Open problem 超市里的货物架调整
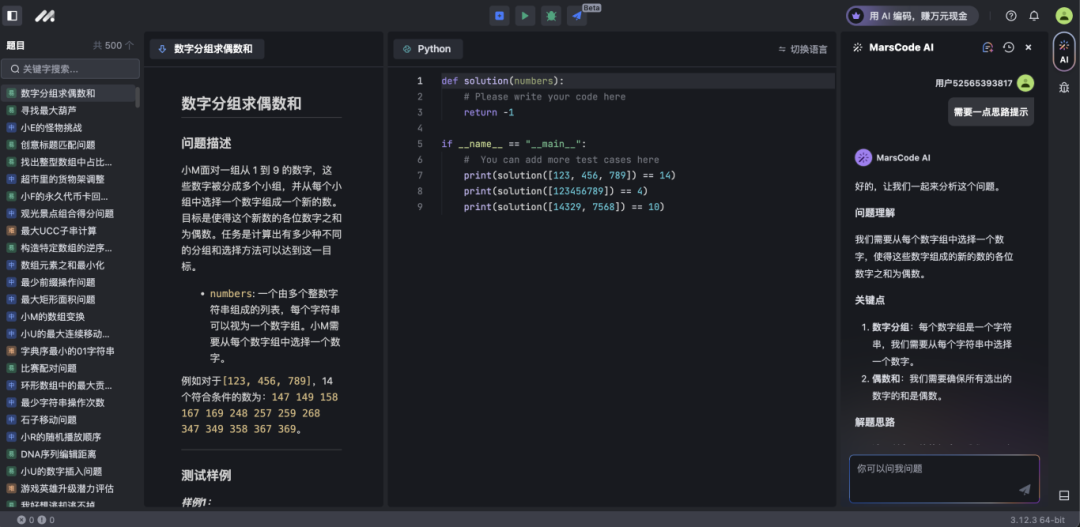The image size is (1080, 527). 69,179
